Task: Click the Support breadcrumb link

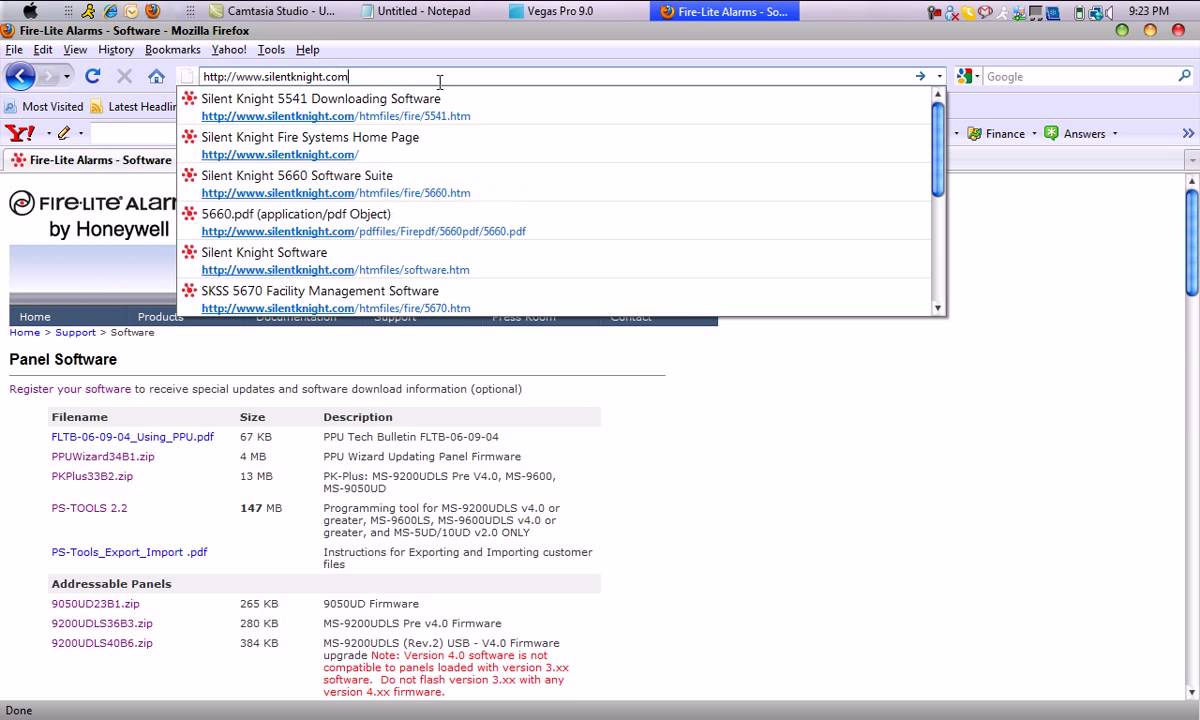Action: click(x=76, y=332)
